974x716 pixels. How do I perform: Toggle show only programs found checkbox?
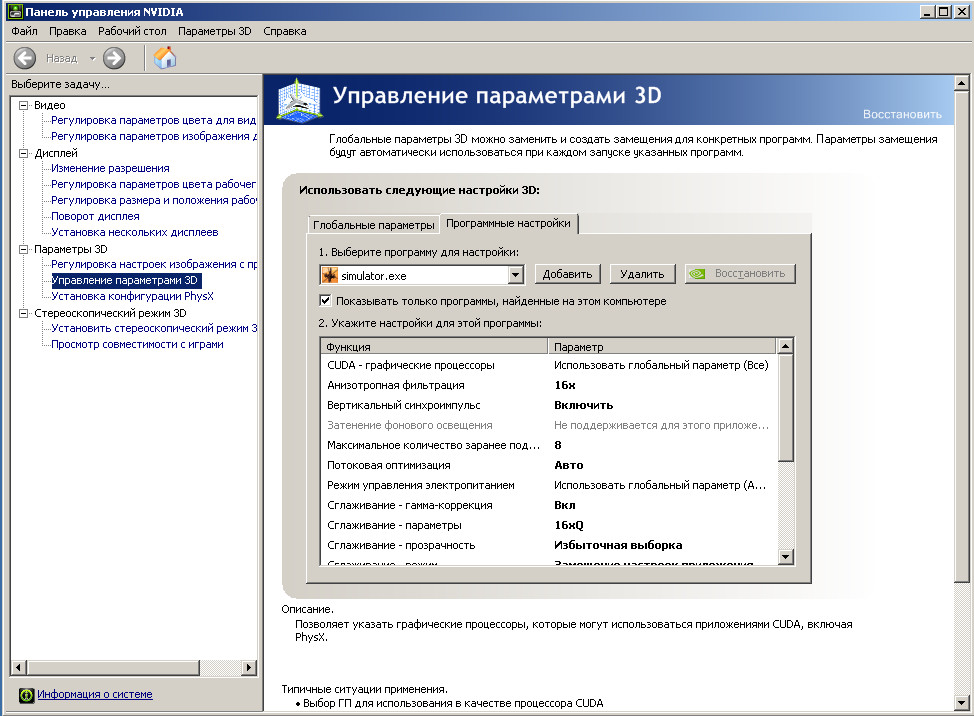pos(325,301)
